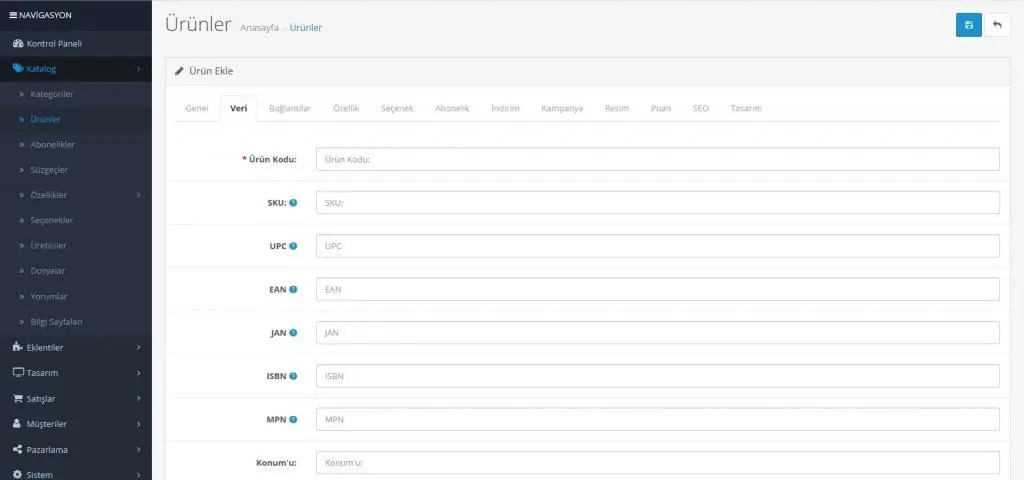Open the Kampanya tab
Screen dimensions: 1024x480
[562, 108]
